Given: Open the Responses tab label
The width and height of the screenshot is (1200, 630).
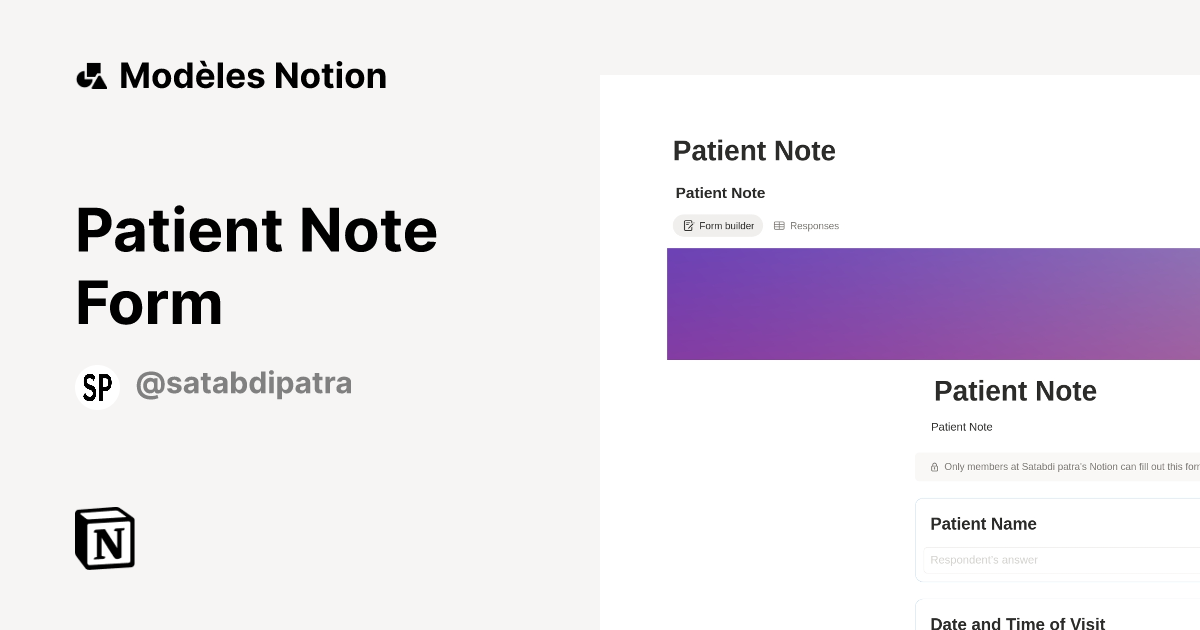Looking at the screenshot, I should 814,226.
